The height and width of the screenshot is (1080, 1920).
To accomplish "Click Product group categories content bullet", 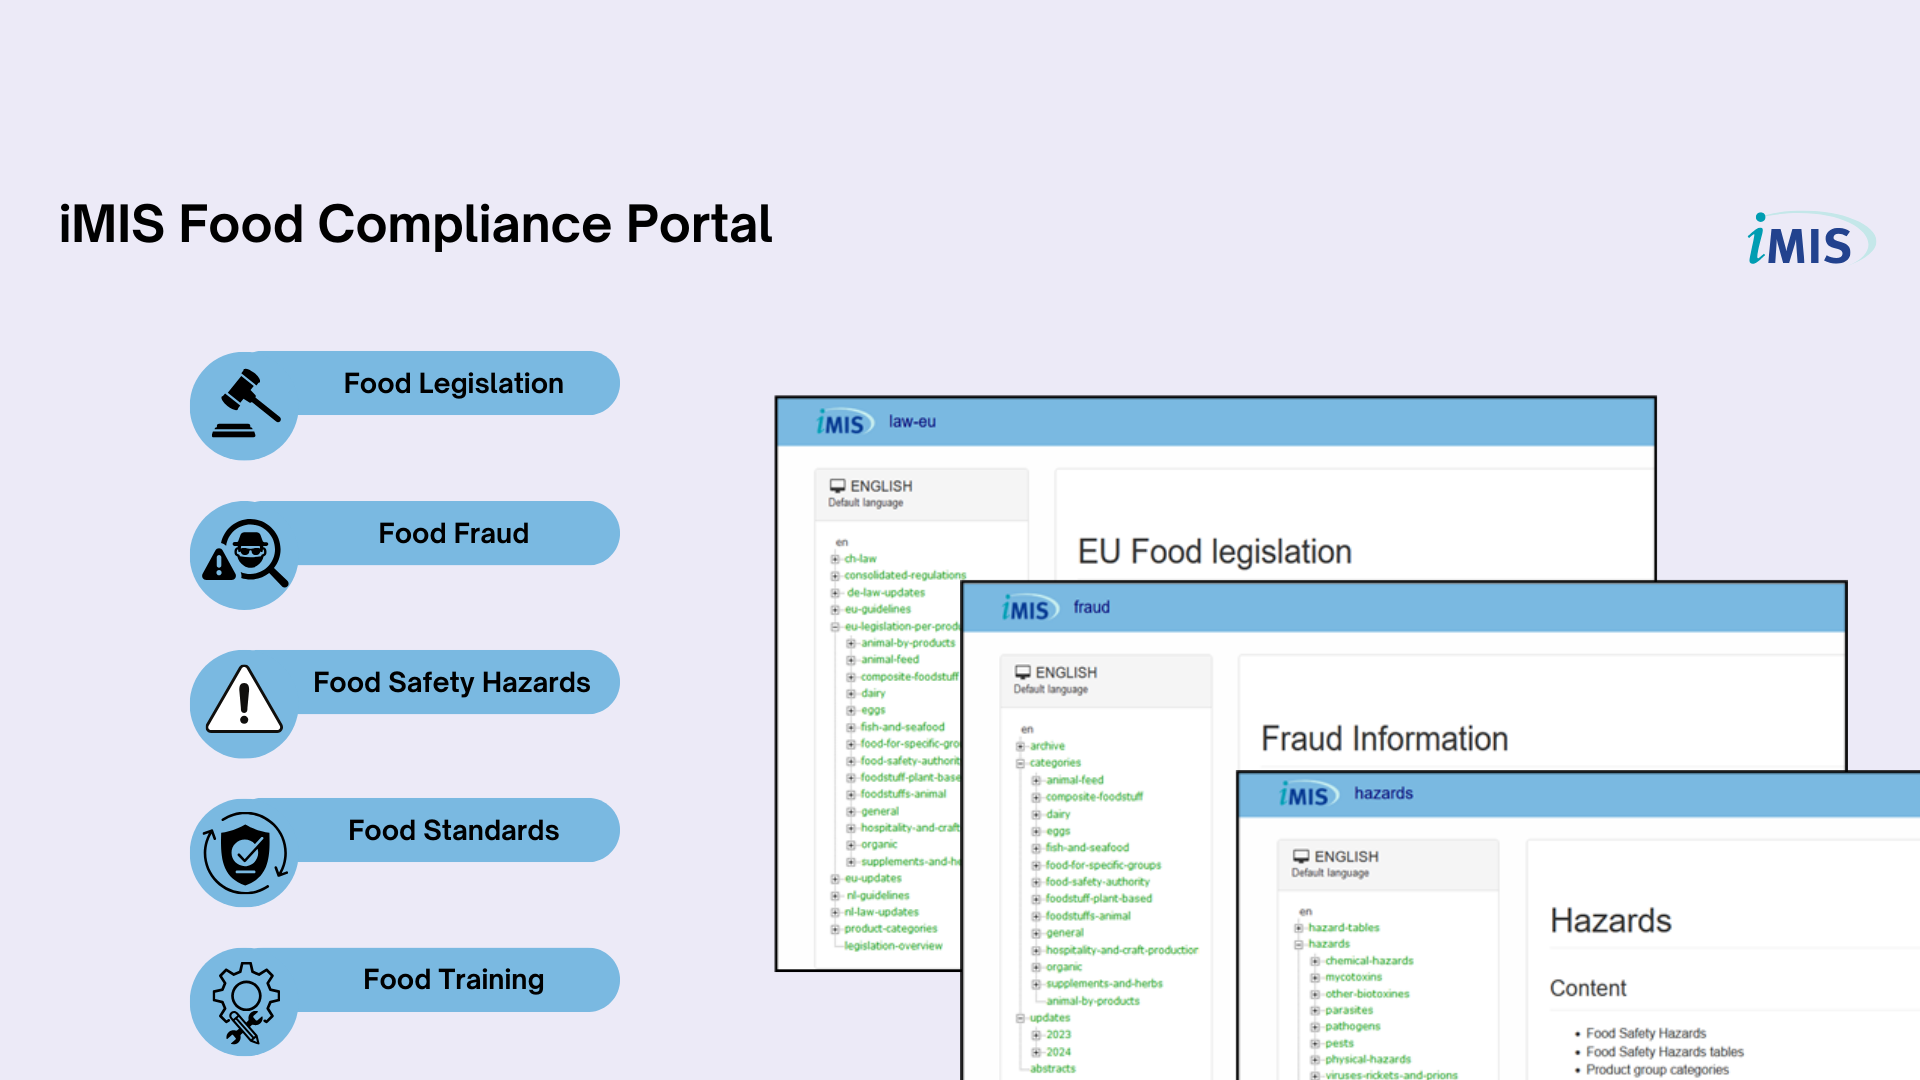I will click(1657, 1070).
